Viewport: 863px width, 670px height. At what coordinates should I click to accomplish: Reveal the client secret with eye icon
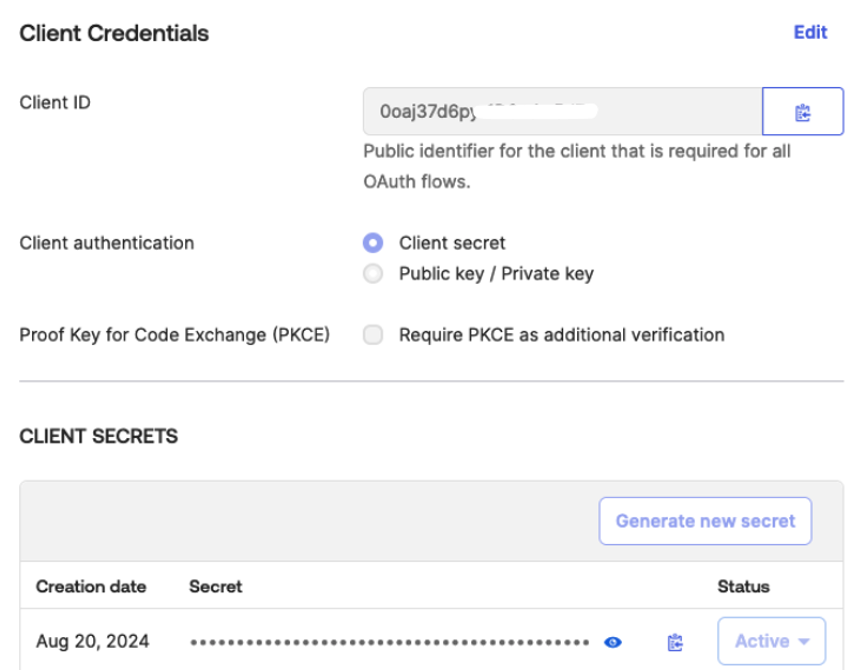click(x=614, y=642)
